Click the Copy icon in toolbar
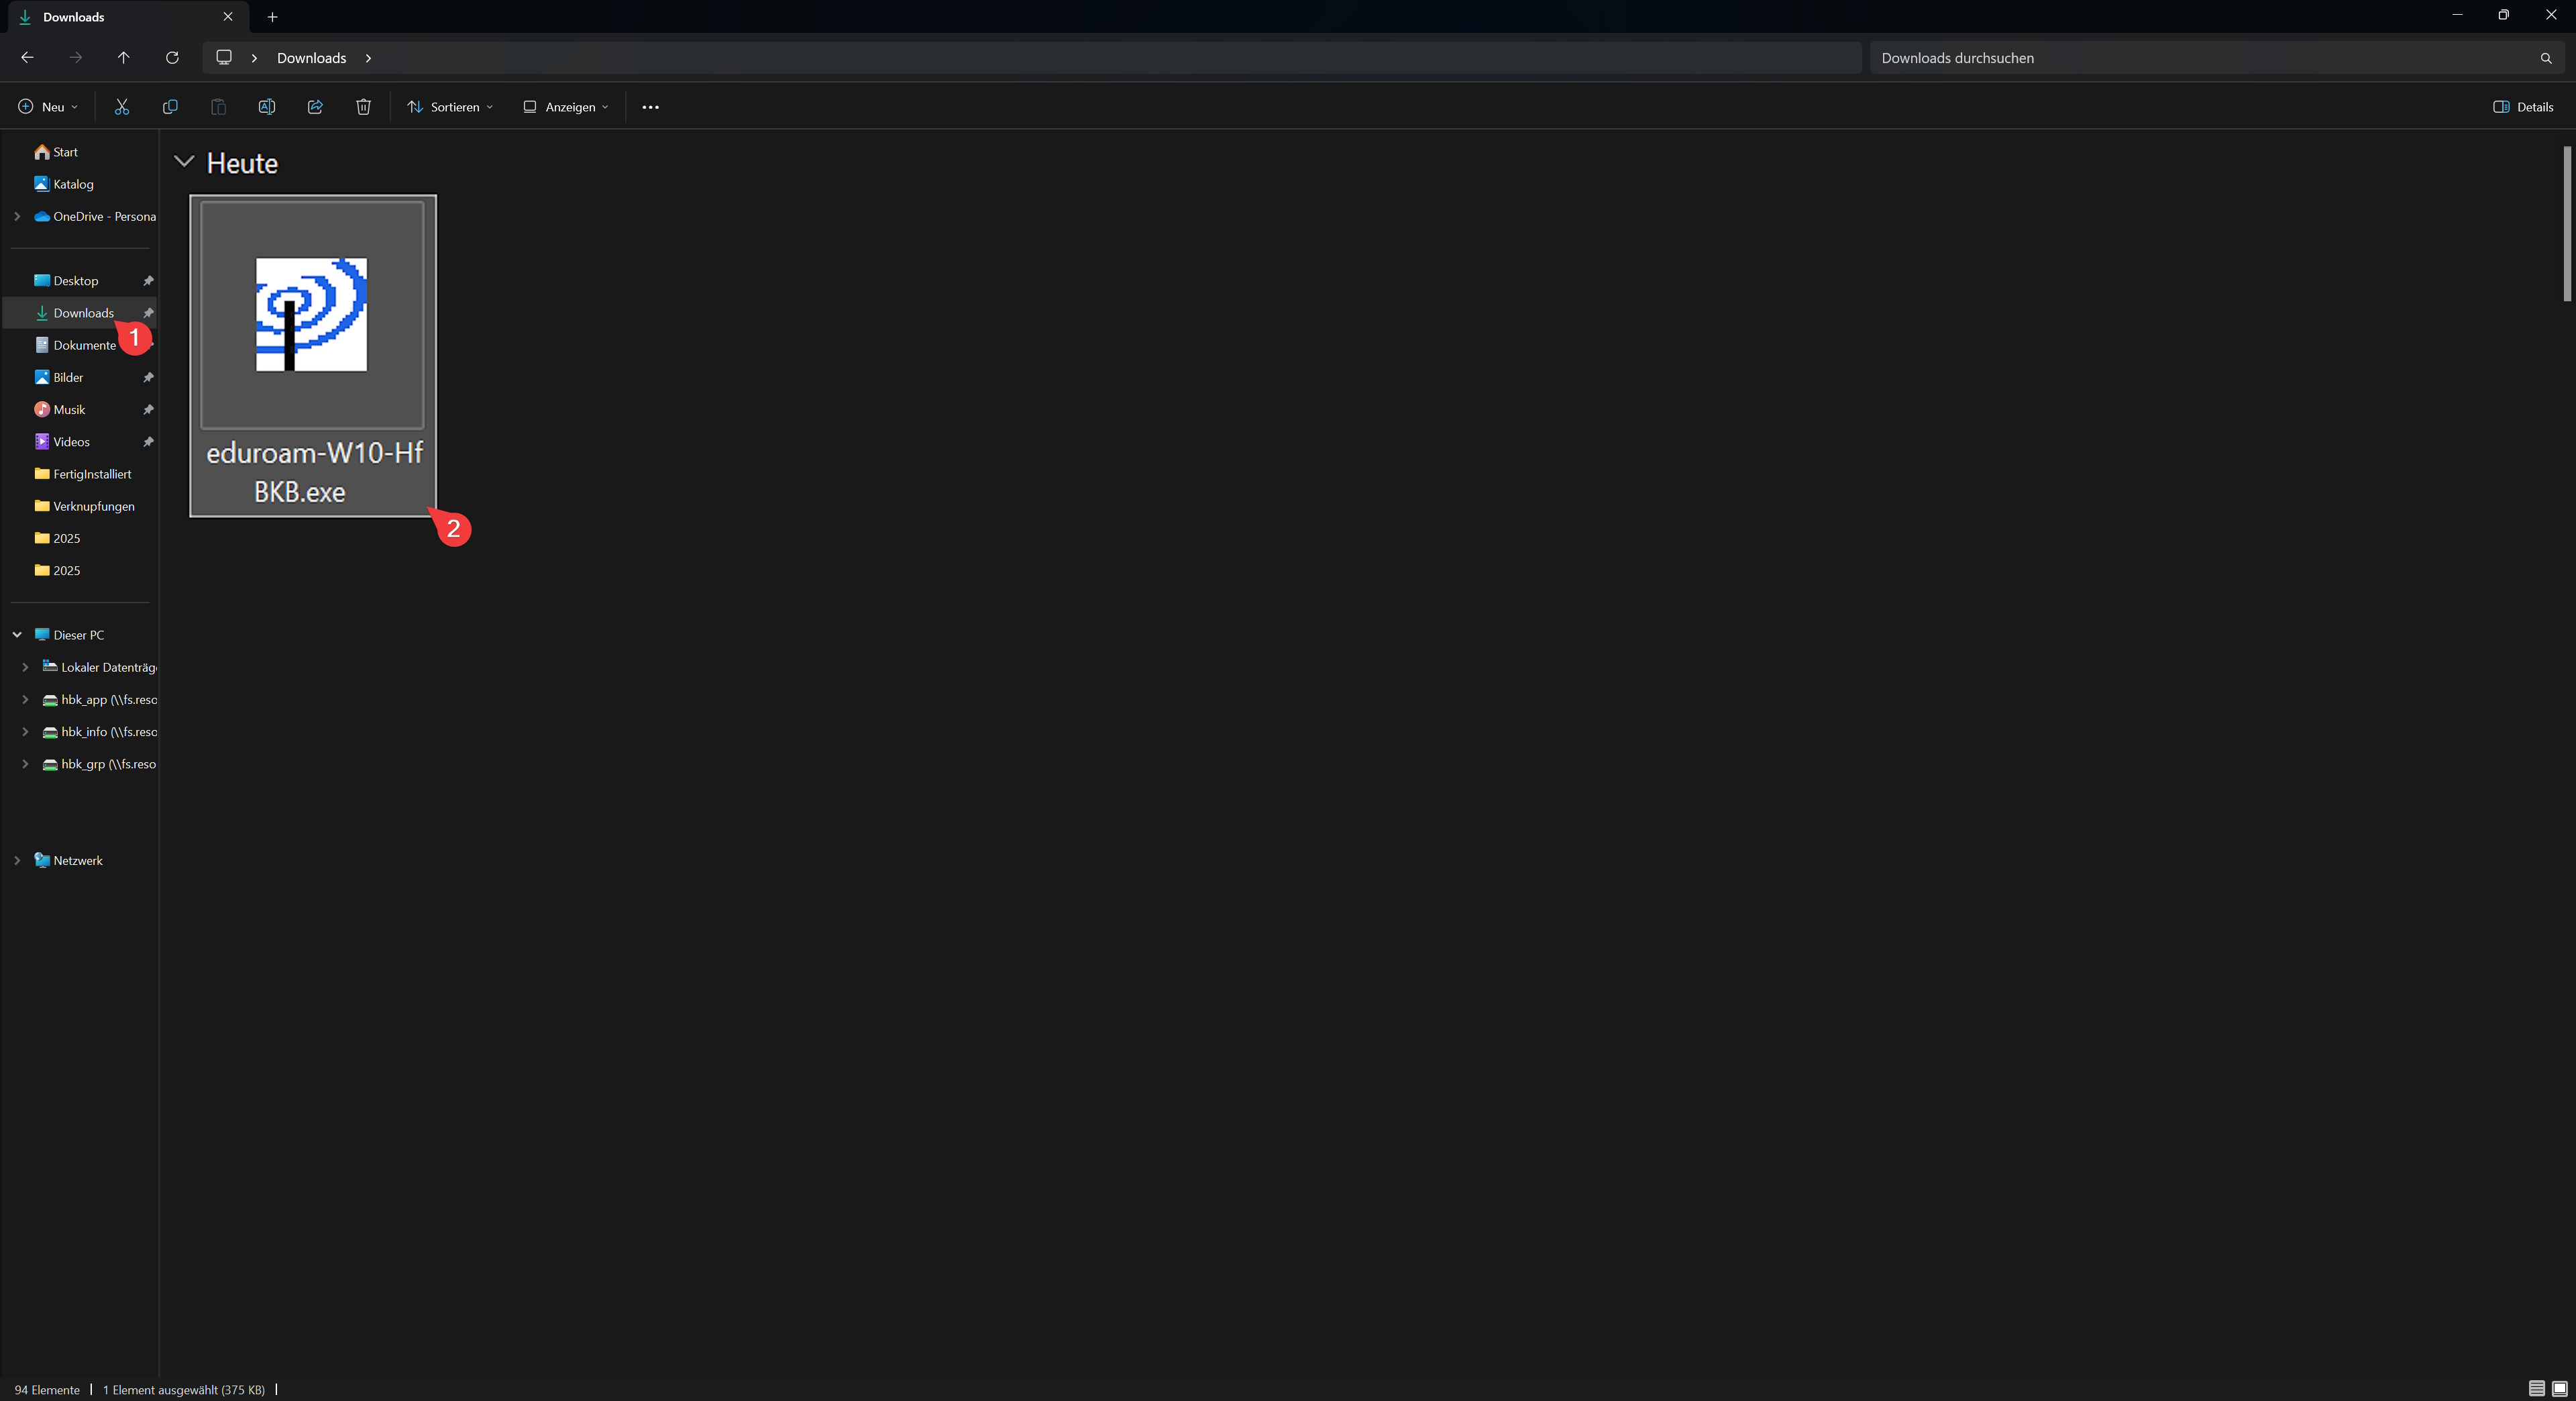This screenshot has height=1401, width=2576. (170, 107)
